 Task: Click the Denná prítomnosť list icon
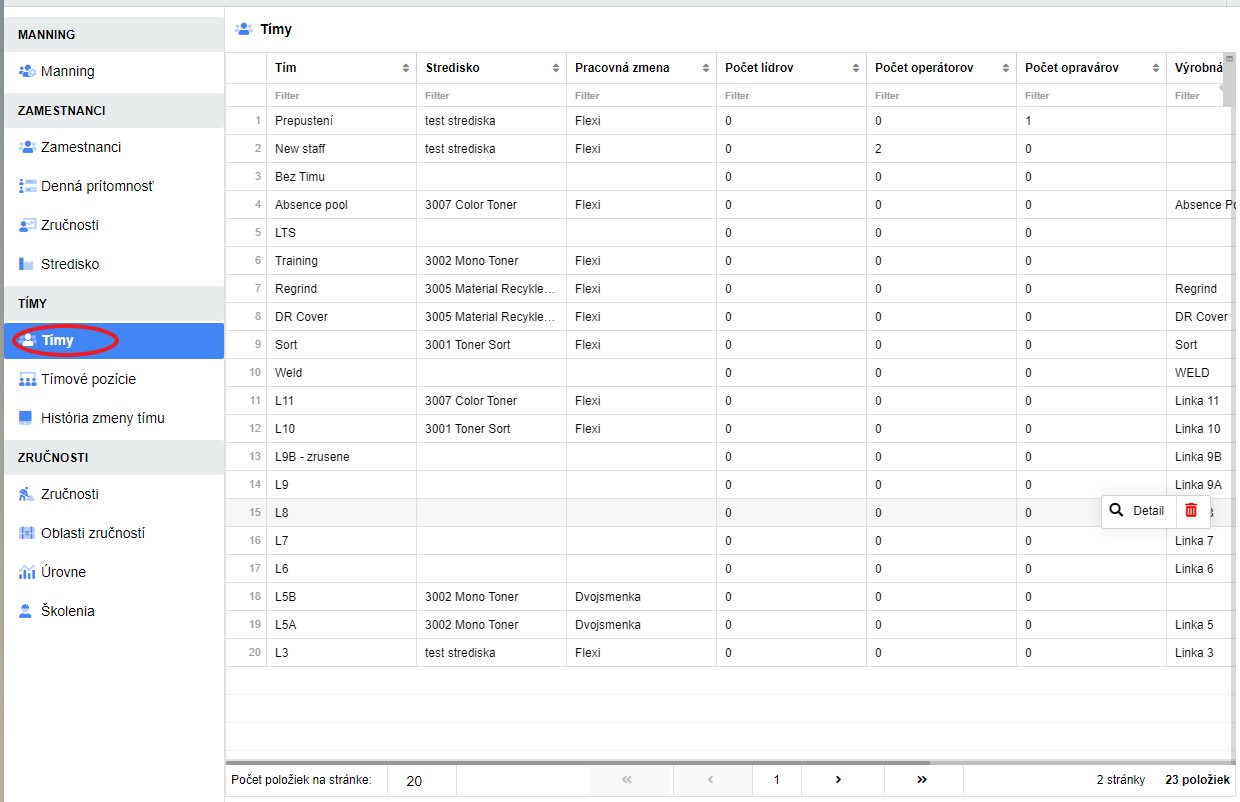pyautogui.click(x=27, y=186)
